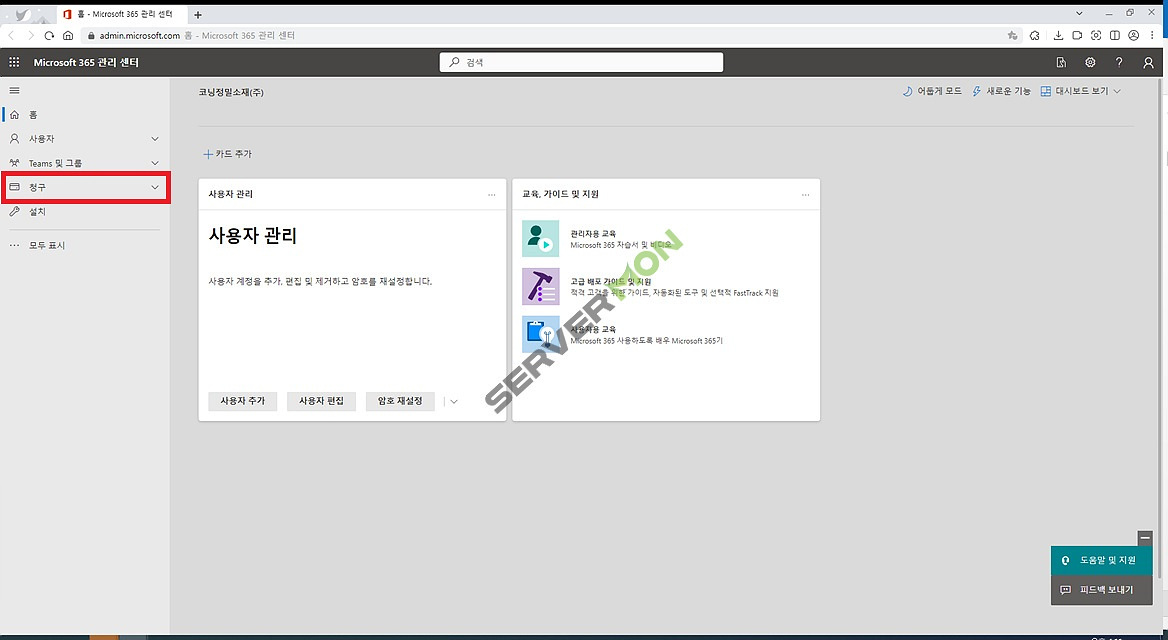Click the 암호 재설정 button

click(x=400, y=401)
